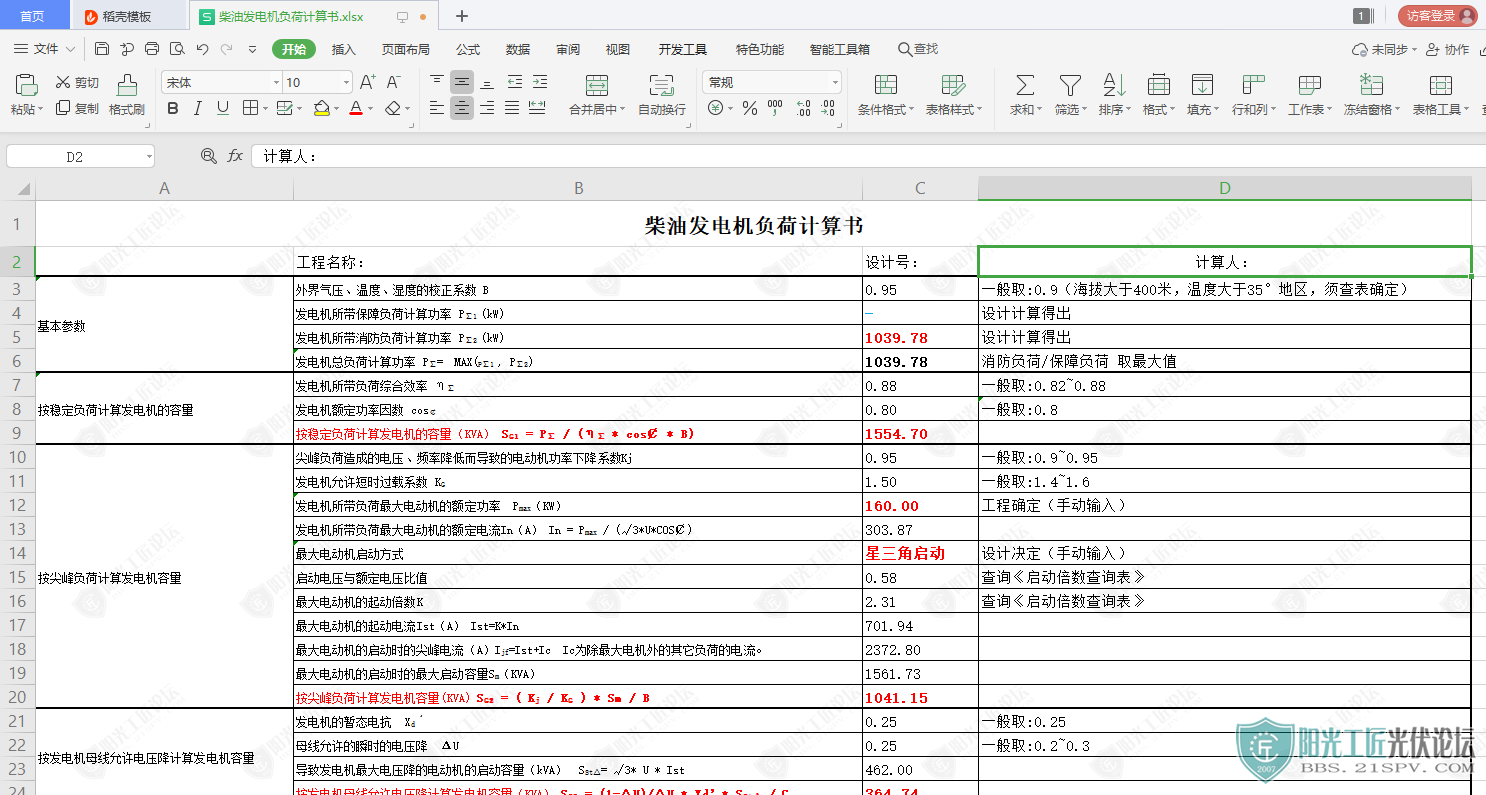Toggle Italic formatting

pos(197,108)
